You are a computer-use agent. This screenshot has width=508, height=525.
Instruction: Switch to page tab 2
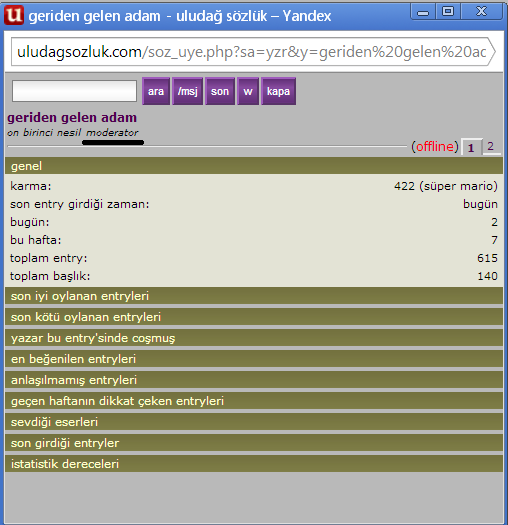pos(491,146)
